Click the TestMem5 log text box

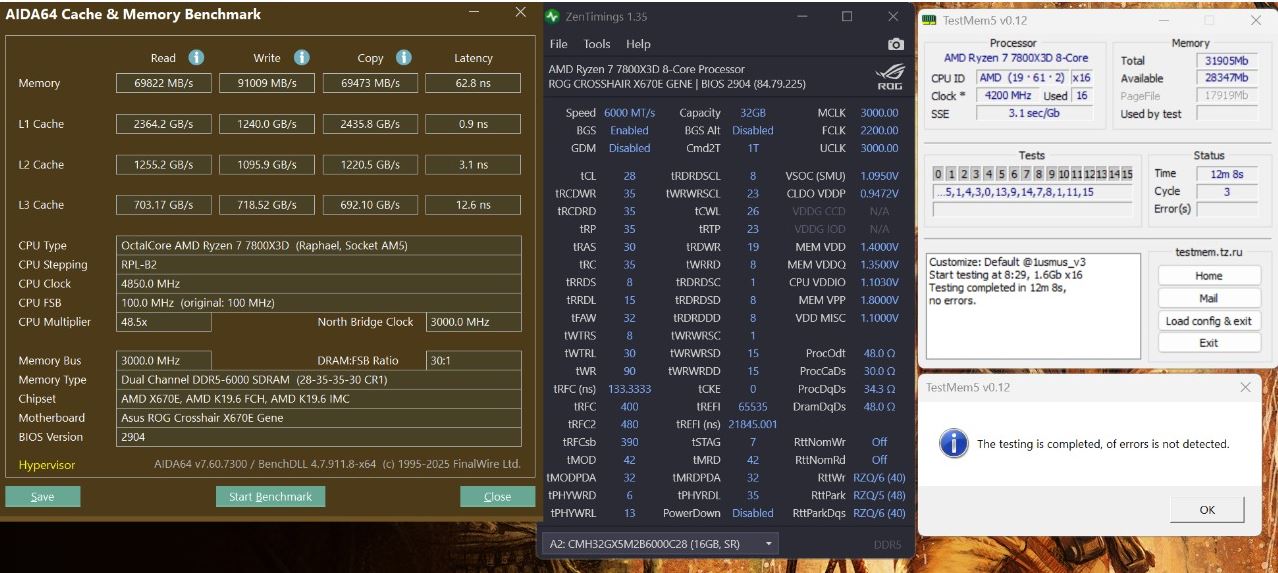coord(1033,307)
